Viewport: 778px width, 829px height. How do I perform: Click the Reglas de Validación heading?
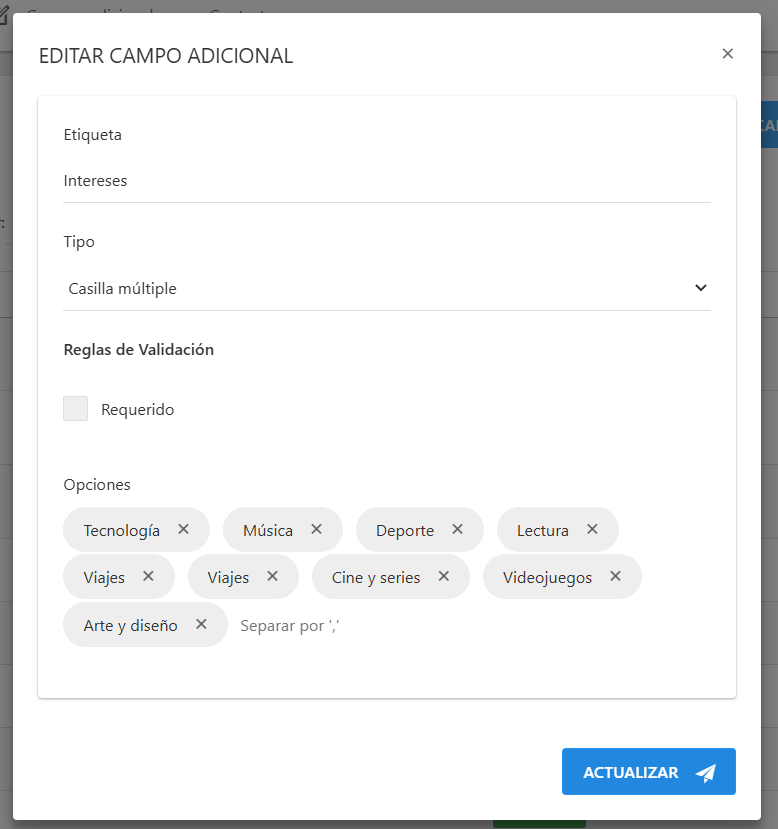139,349
